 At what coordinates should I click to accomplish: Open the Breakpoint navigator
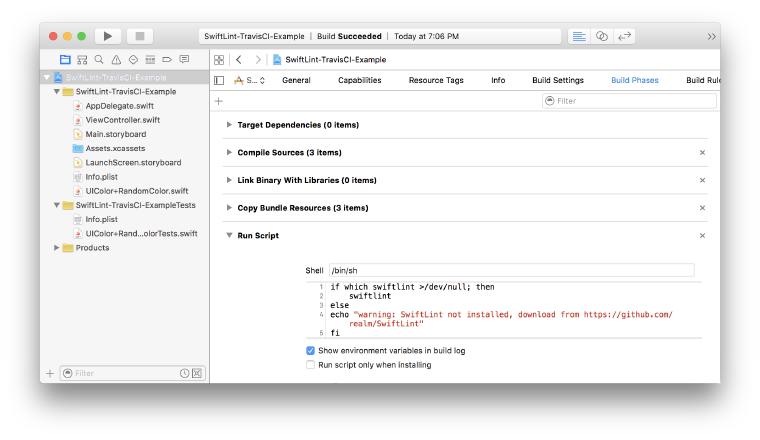click(x=167, y=60)
